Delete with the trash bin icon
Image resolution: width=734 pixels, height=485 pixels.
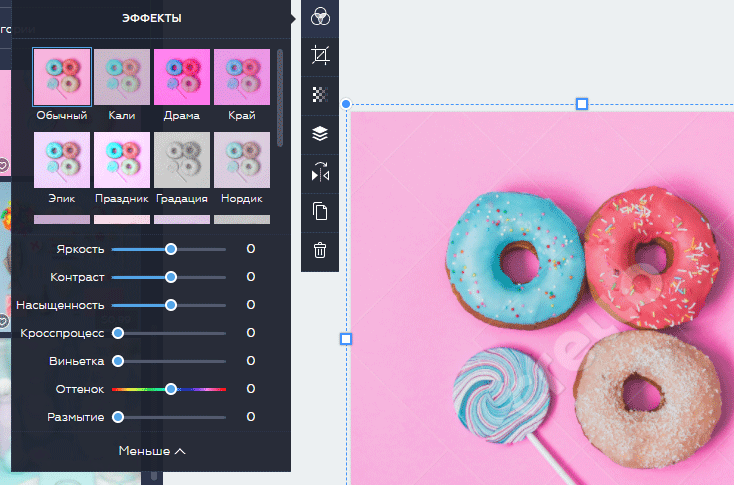(320, 250)
